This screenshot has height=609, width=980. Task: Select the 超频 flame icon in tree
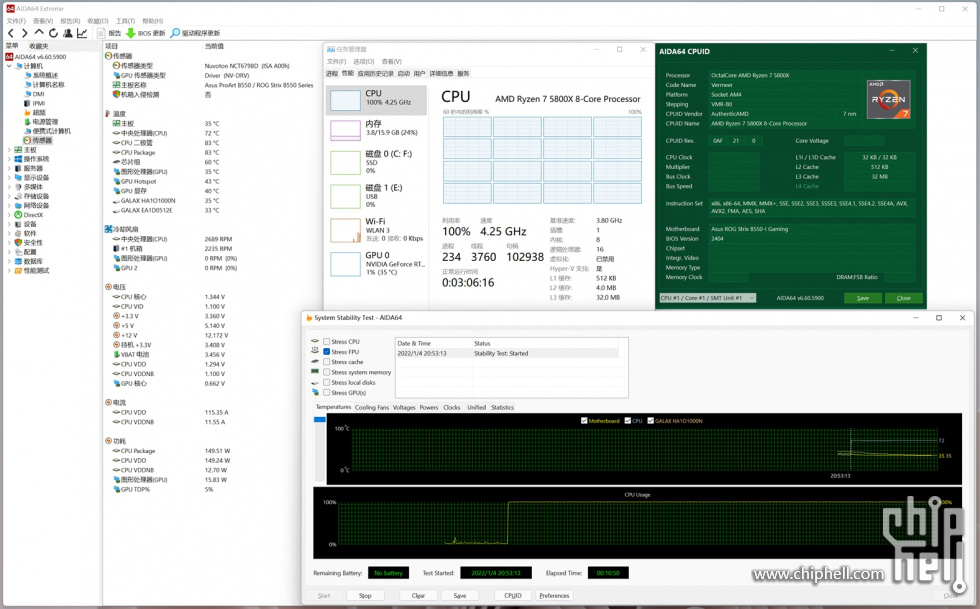pyautogui.click(x=27, y=113)
